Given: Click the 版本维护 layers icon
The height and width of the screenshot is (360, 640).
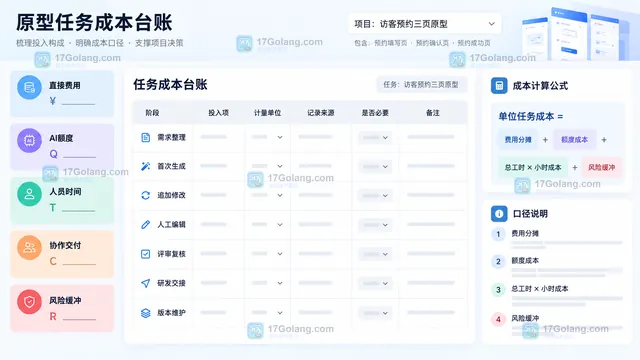Looking at the screenshot, I should pyautogui.click(x=145, y=313).
